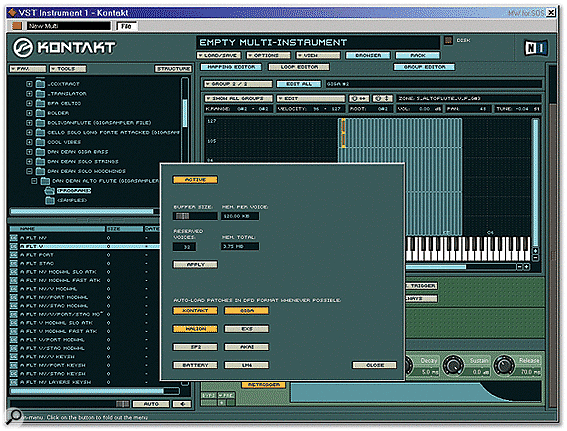Toggle the SF2 format auto-load button
The height and width of the screenshot is (431, 567).
(x=195, y=347)
